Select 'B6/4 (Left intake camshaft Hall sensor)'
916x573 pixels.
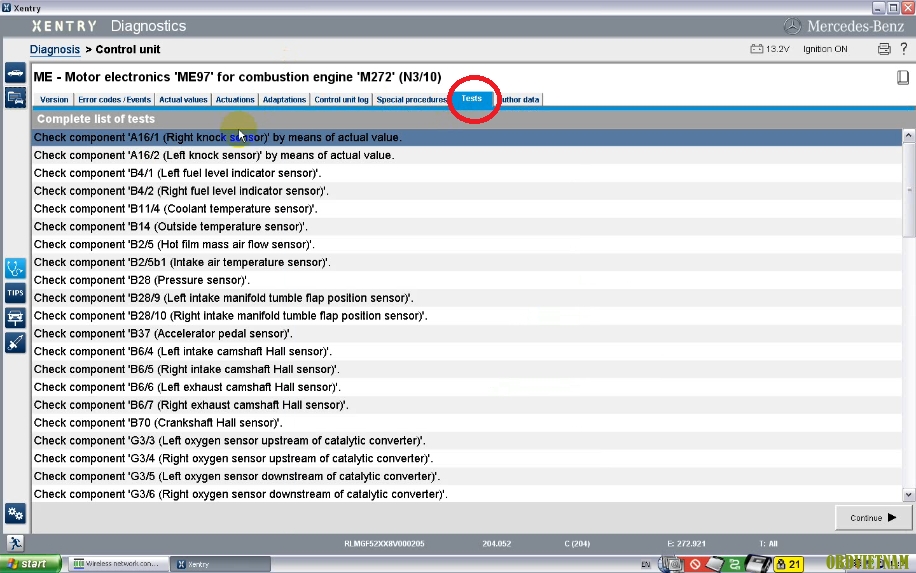tap(467, 351)
